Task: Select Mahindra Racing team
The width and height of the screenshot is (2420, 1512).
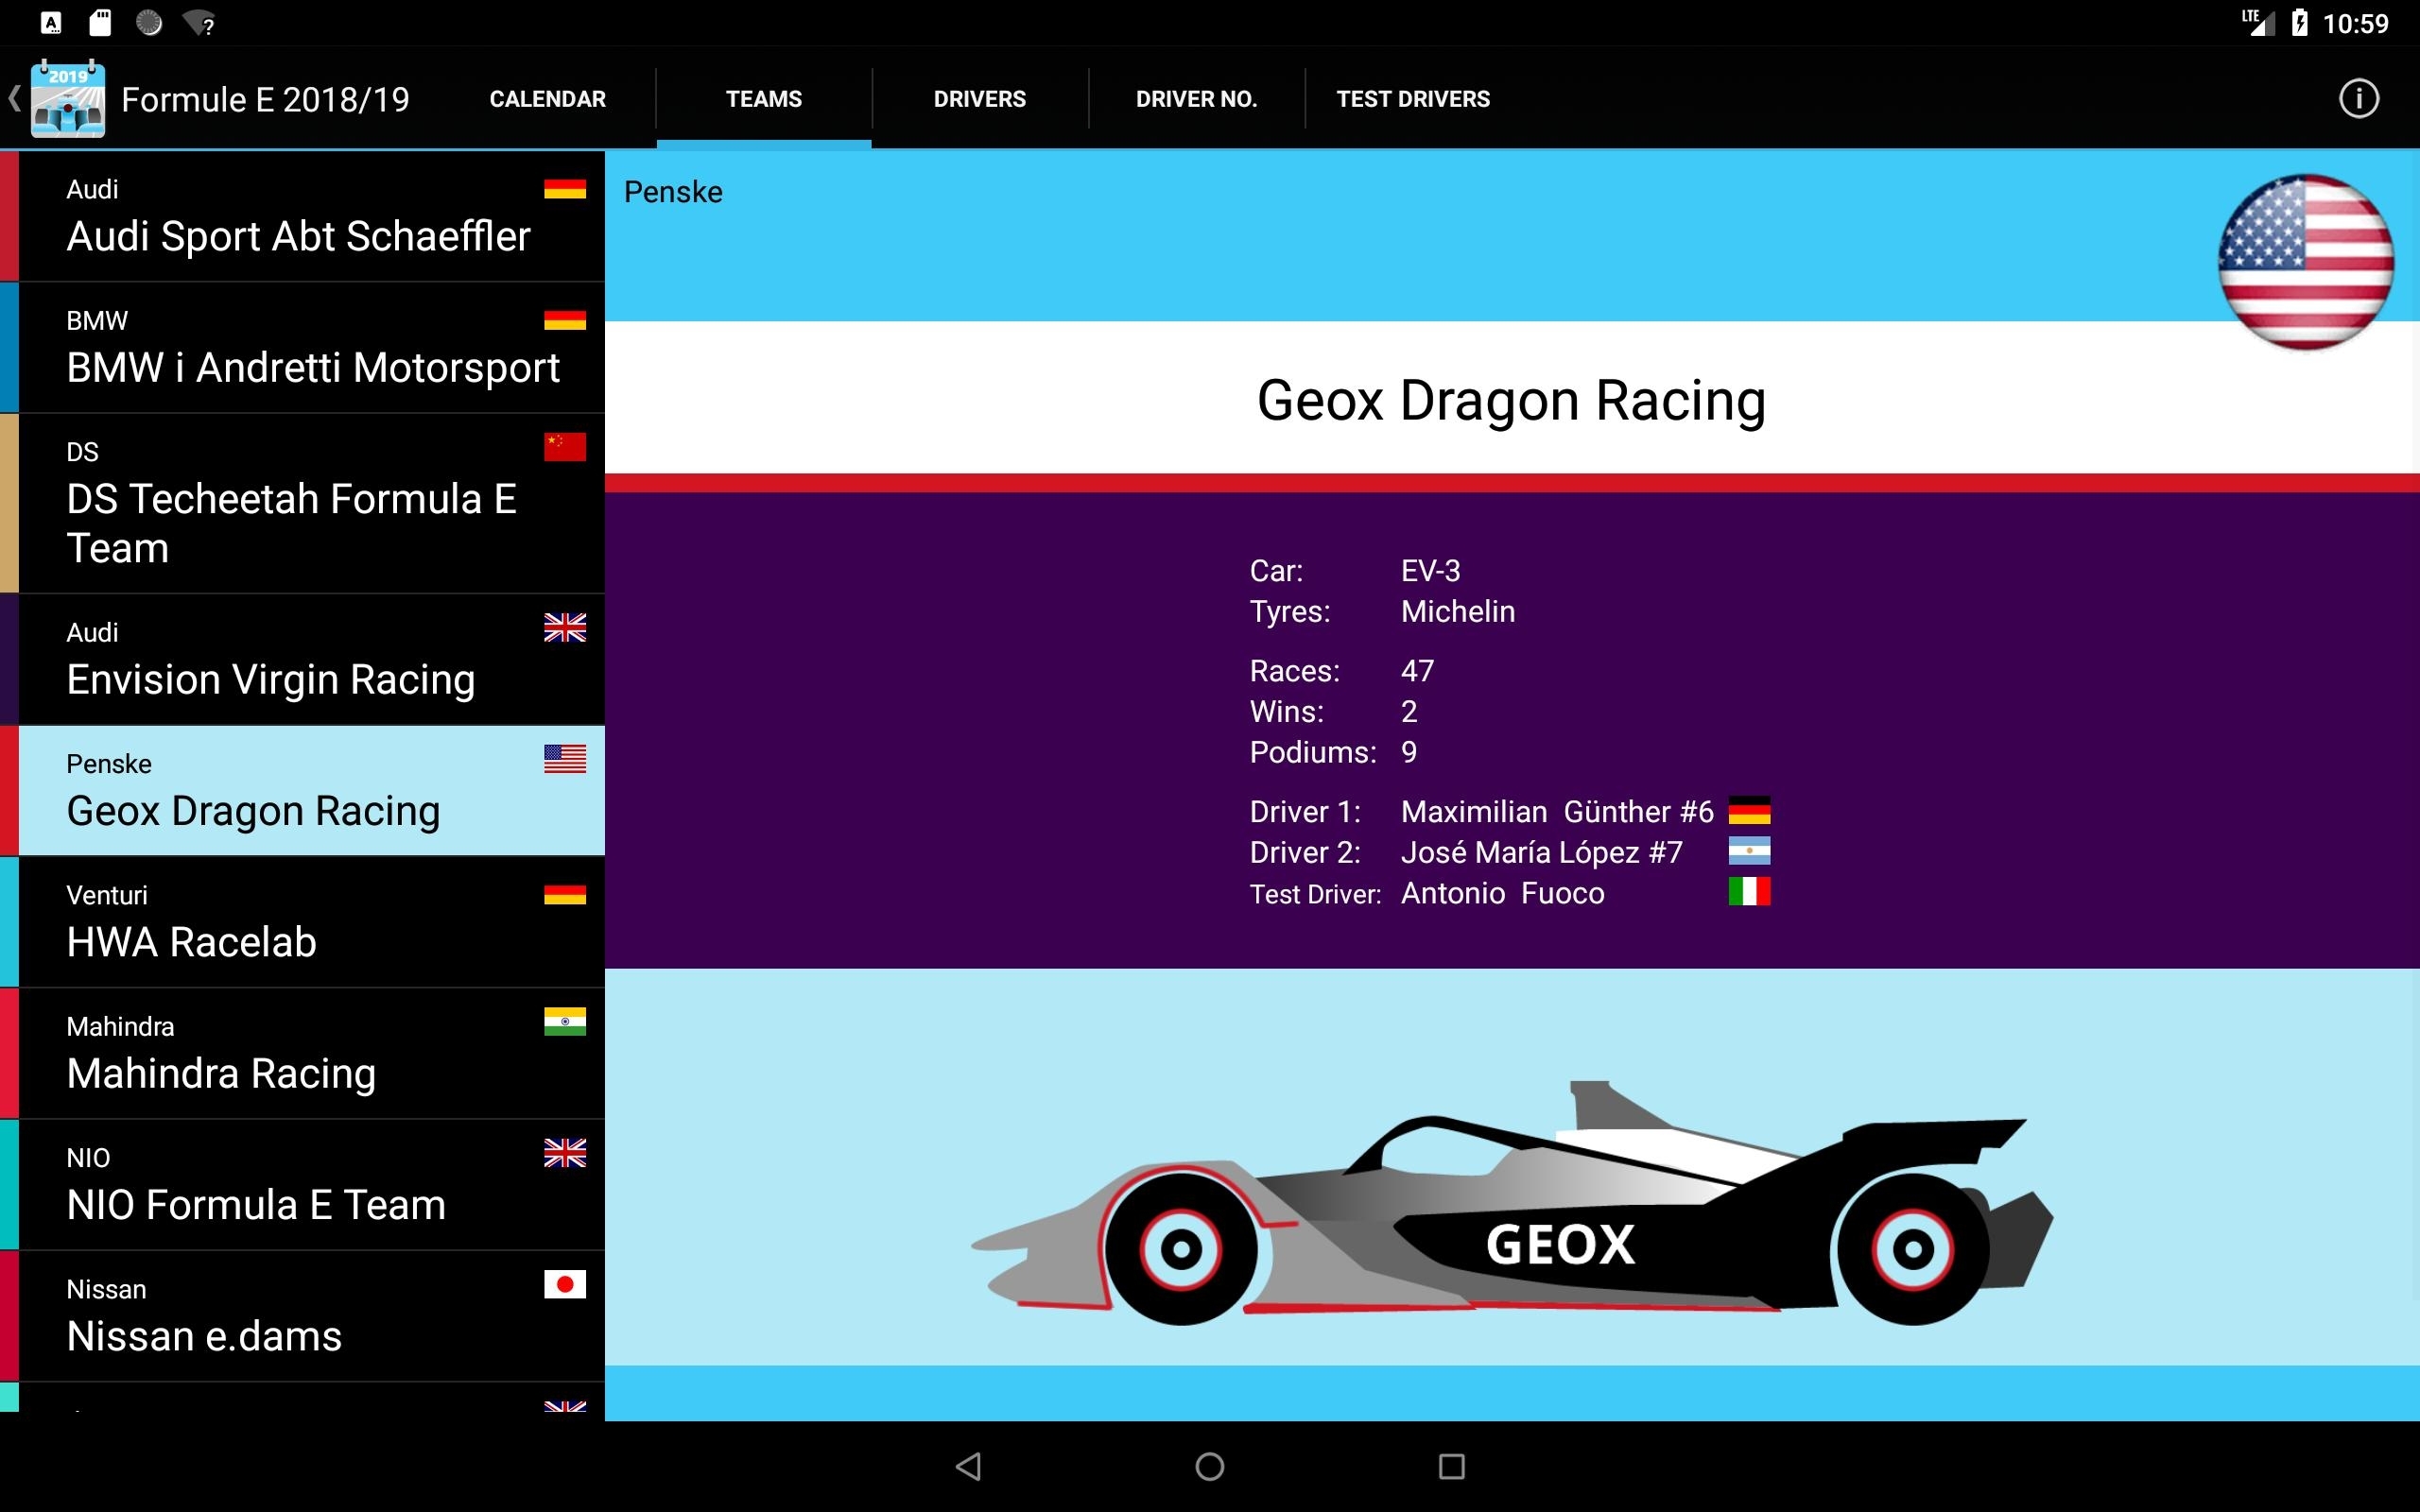Action: click(302, 1053)
